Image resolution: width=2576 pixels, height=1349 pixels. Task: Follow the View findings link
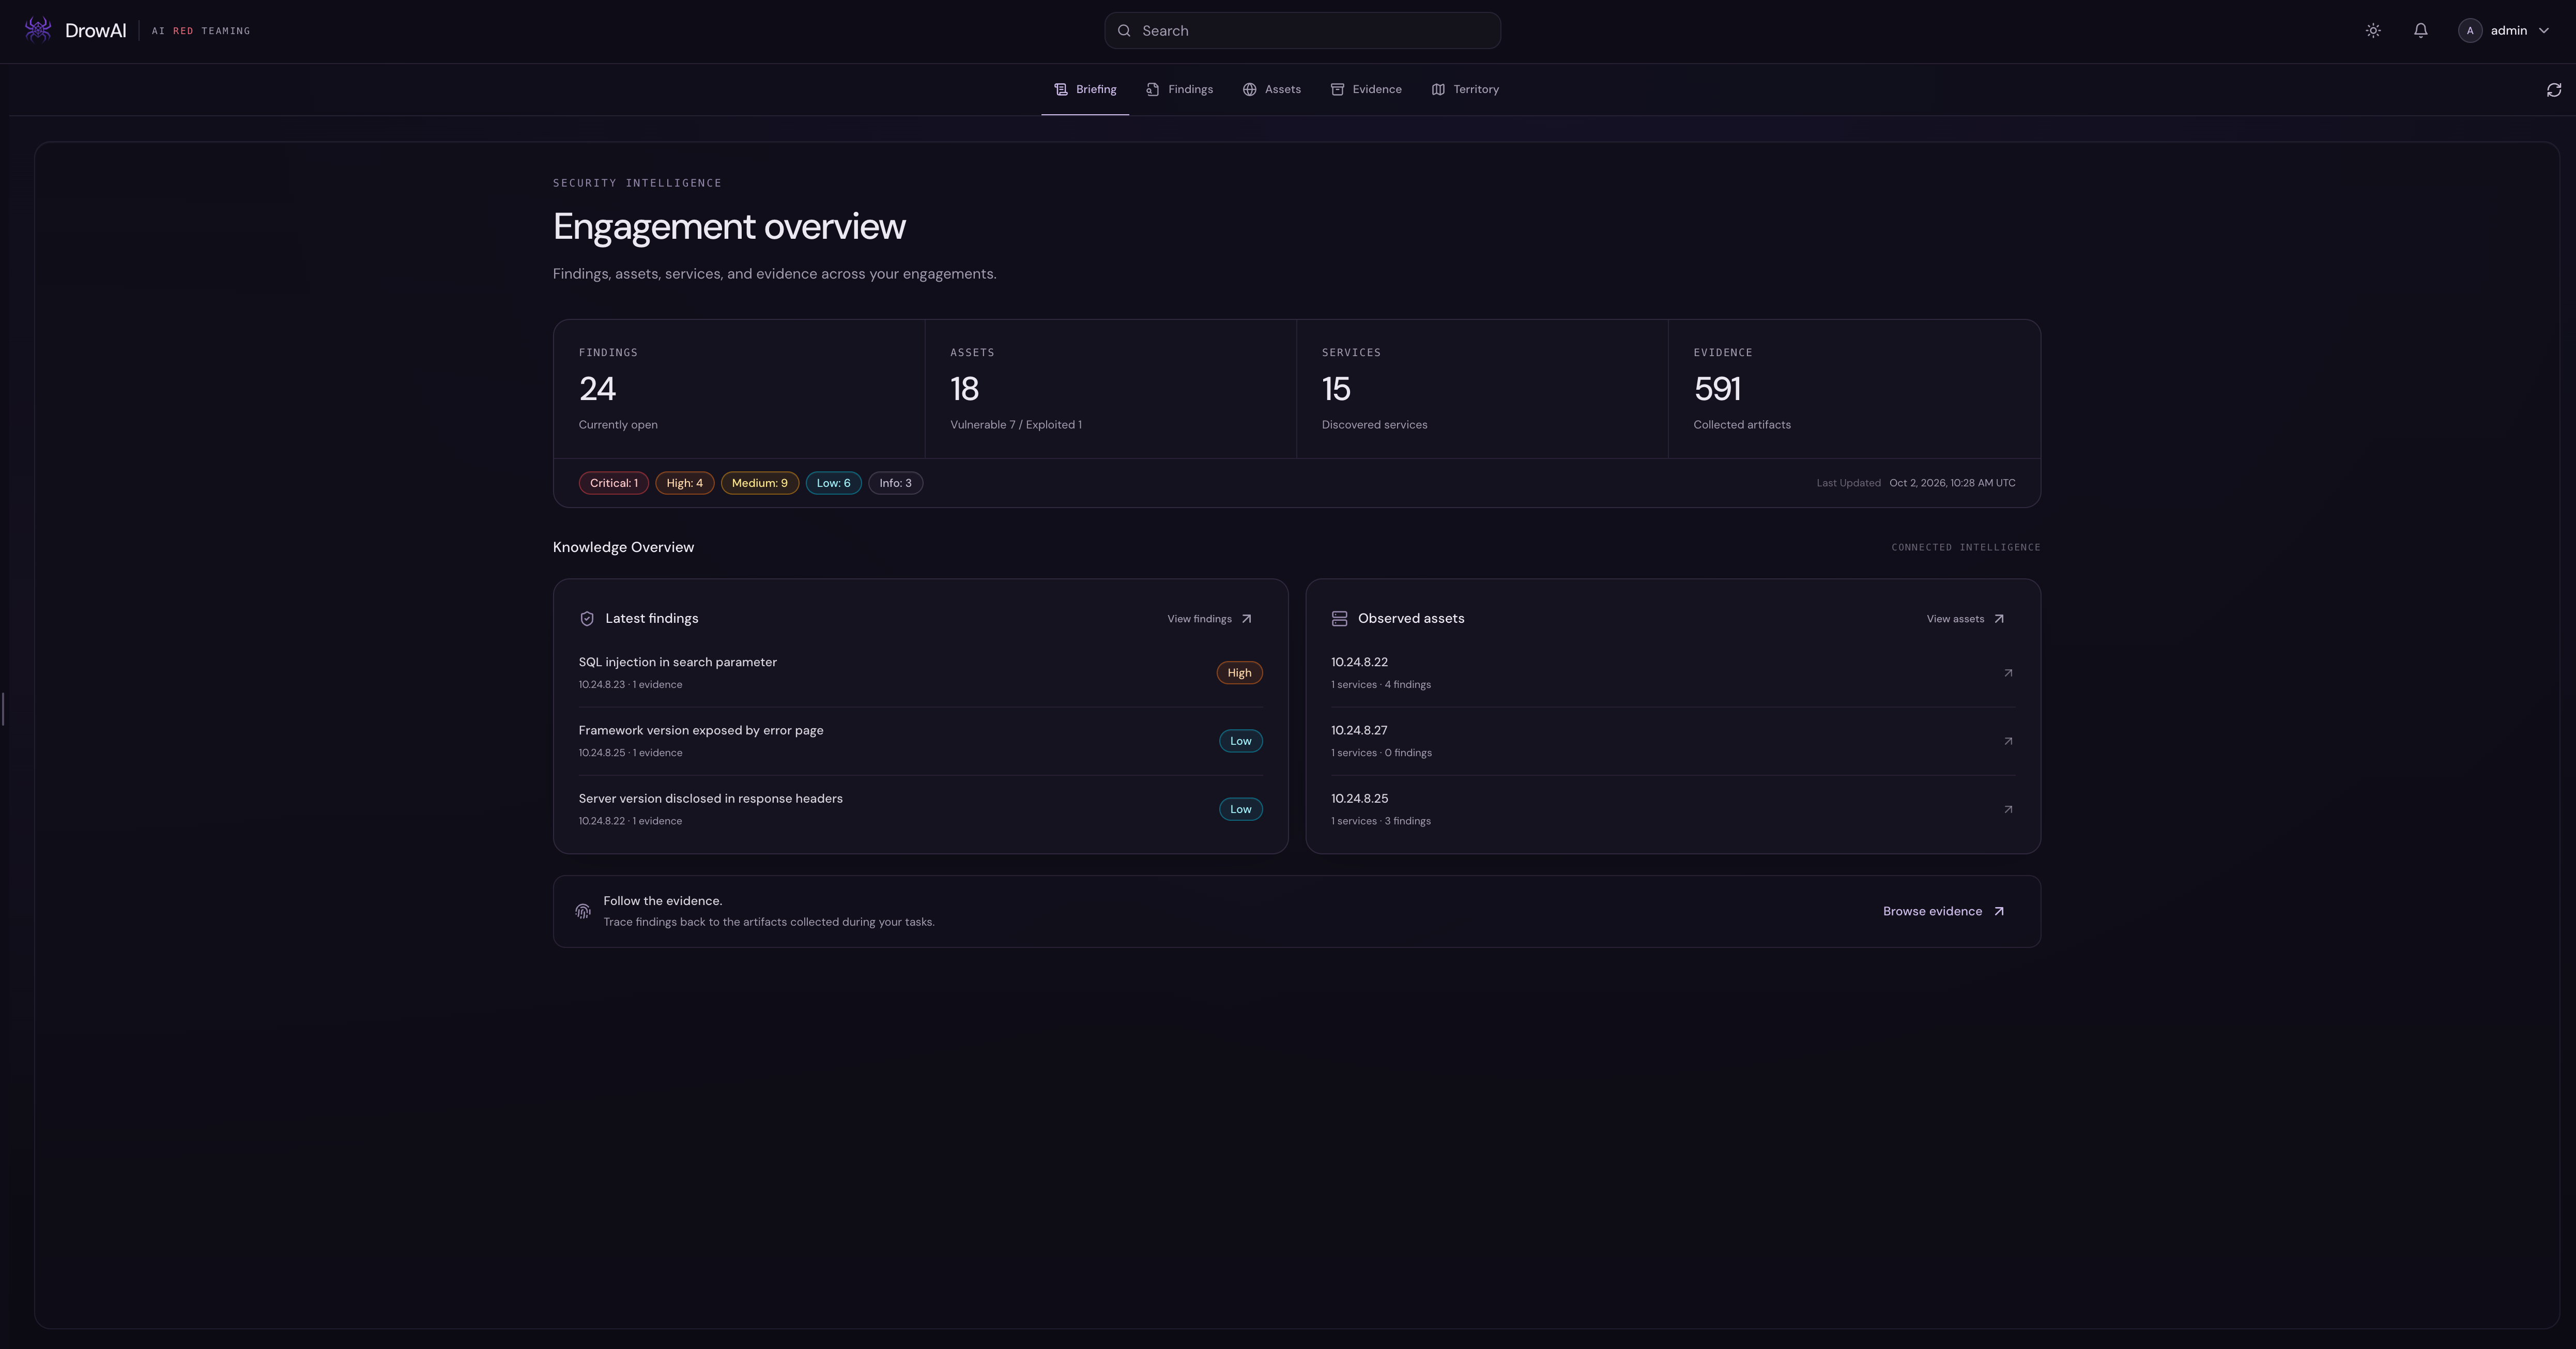1210,619
